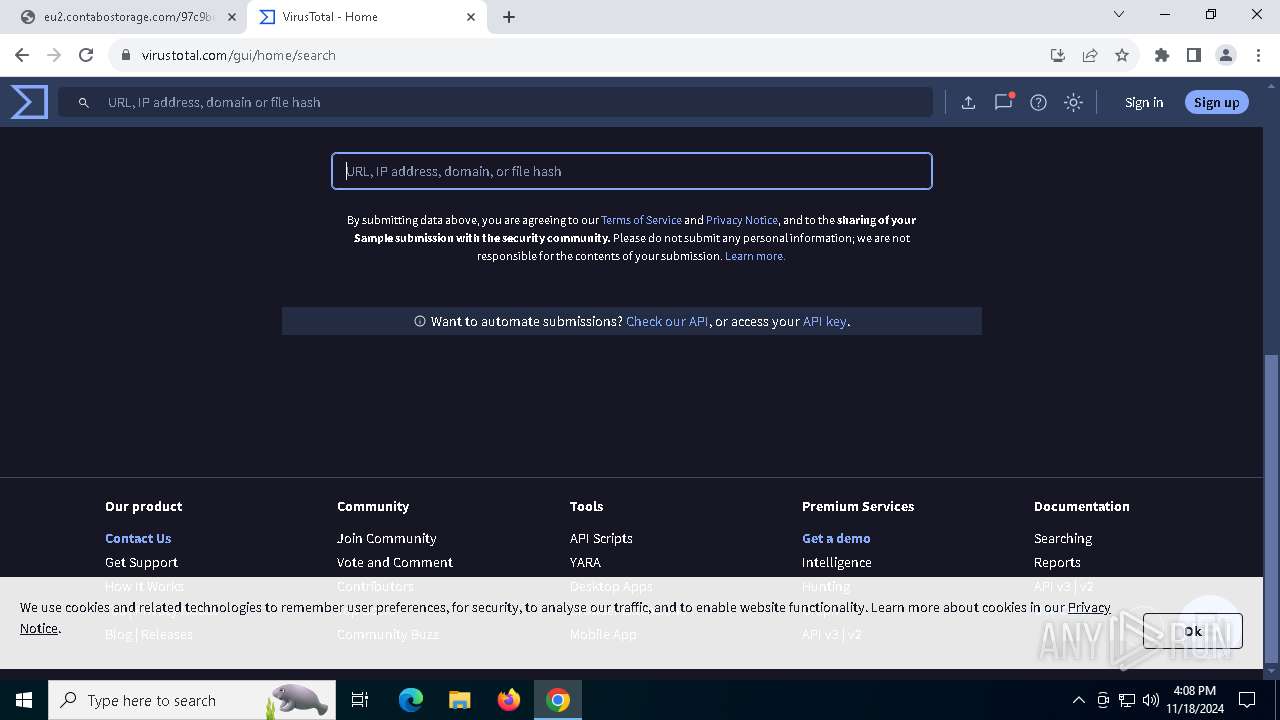Accept cookies with Ok button

1193,631
